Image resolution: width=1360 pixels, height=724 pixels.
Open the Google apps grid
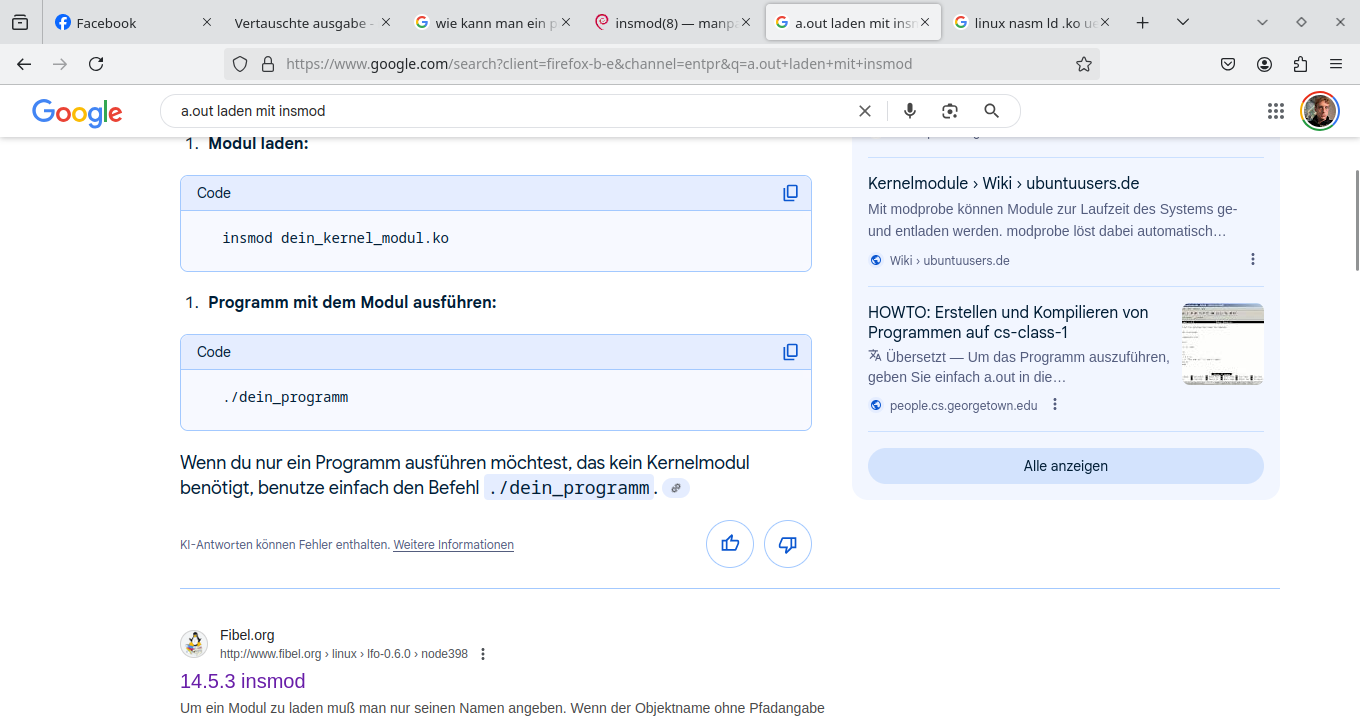[x=1275, y=110]
